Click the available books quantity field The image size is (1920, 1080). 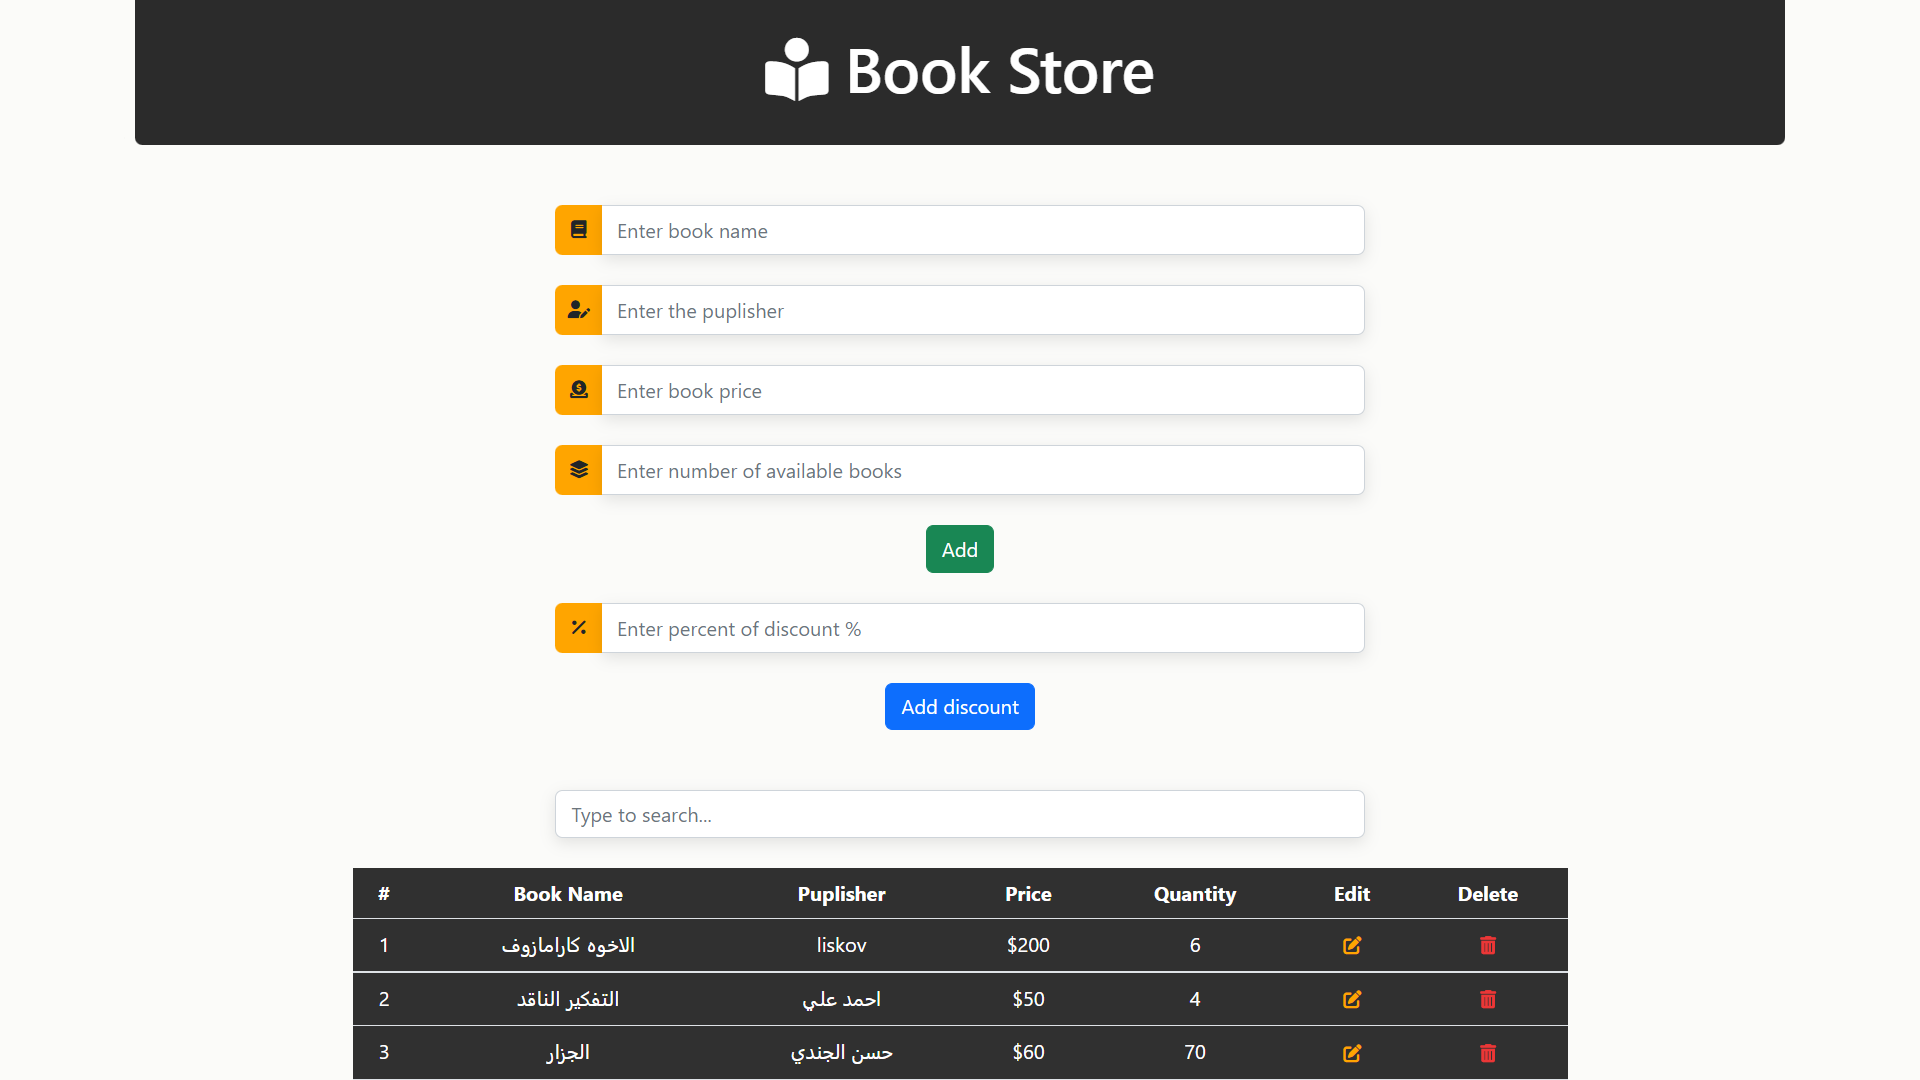(982, 470)
